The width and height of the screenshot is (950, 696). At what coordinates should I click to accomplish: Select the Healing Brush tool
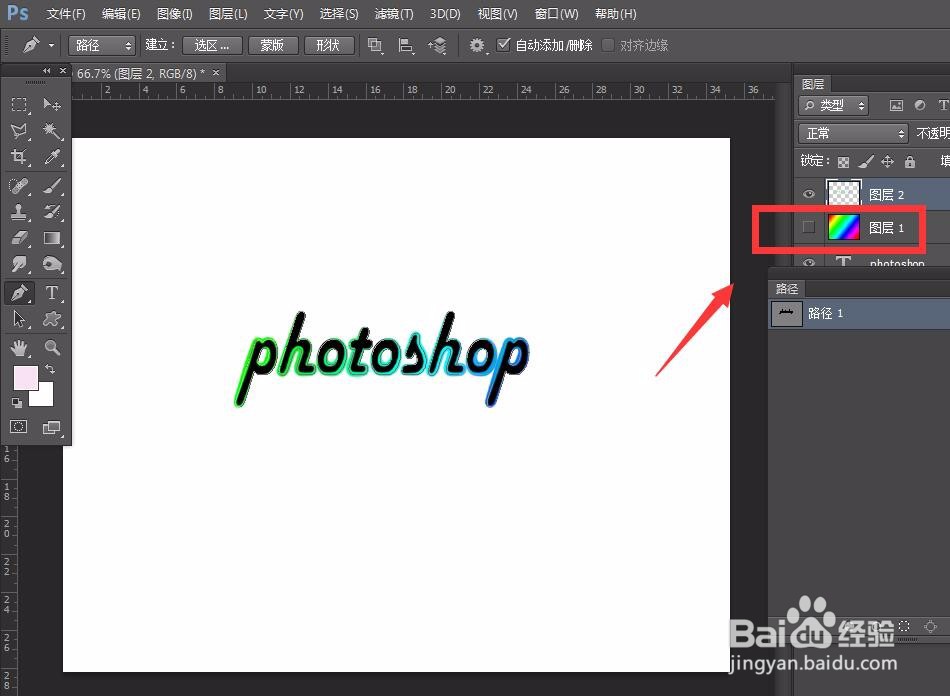tap(19, 185)
